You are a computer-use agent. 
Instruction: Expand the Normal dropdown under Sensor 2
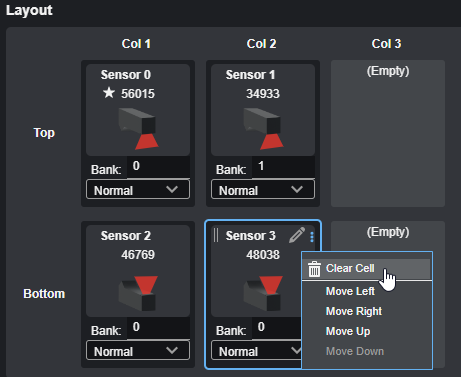[x=138, y=351]
